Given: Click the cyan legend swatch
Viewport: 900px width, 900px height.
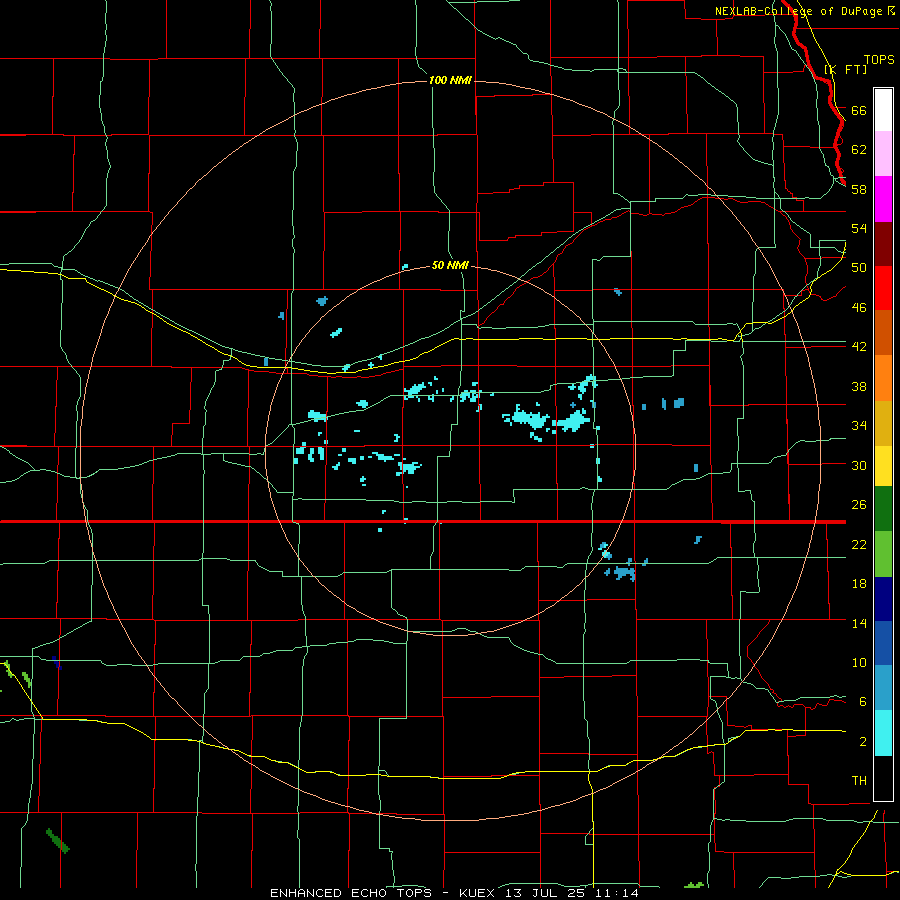Looking at the screenshot, I should tap(883, 733).
